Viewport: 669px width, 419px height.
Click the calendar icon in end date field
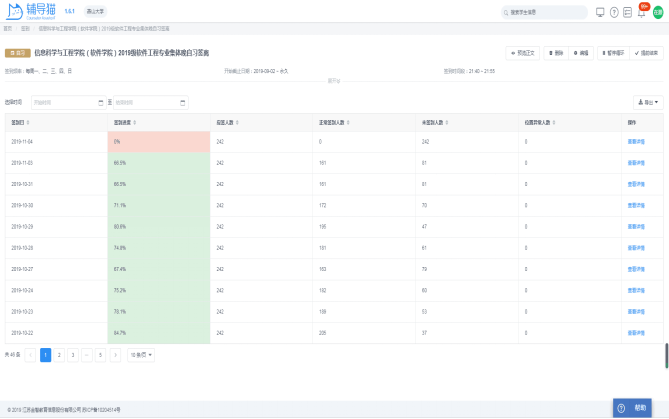pos(180,102)
